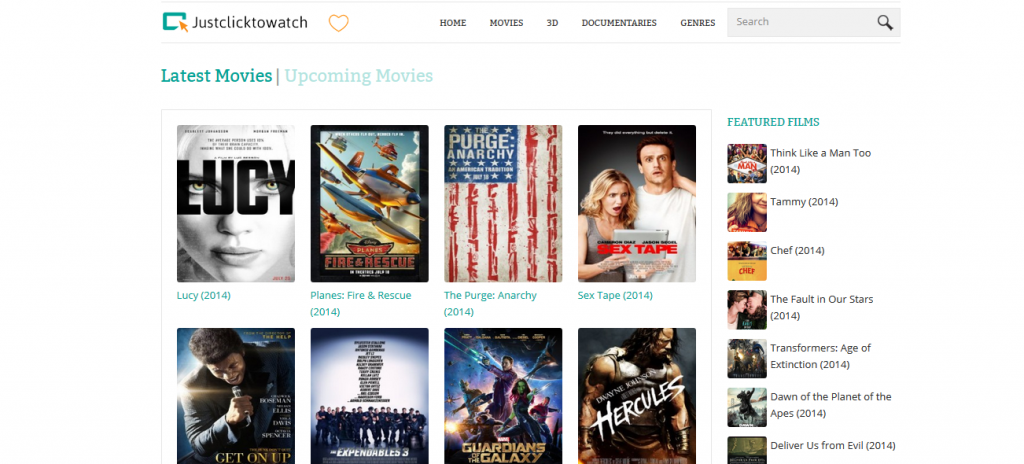Image resolution: width=1024 pixels, height=464 pixels.
Task: Click the Sex Tape (2014) title link
Action: pyautogui.click(x=615, y=295)
